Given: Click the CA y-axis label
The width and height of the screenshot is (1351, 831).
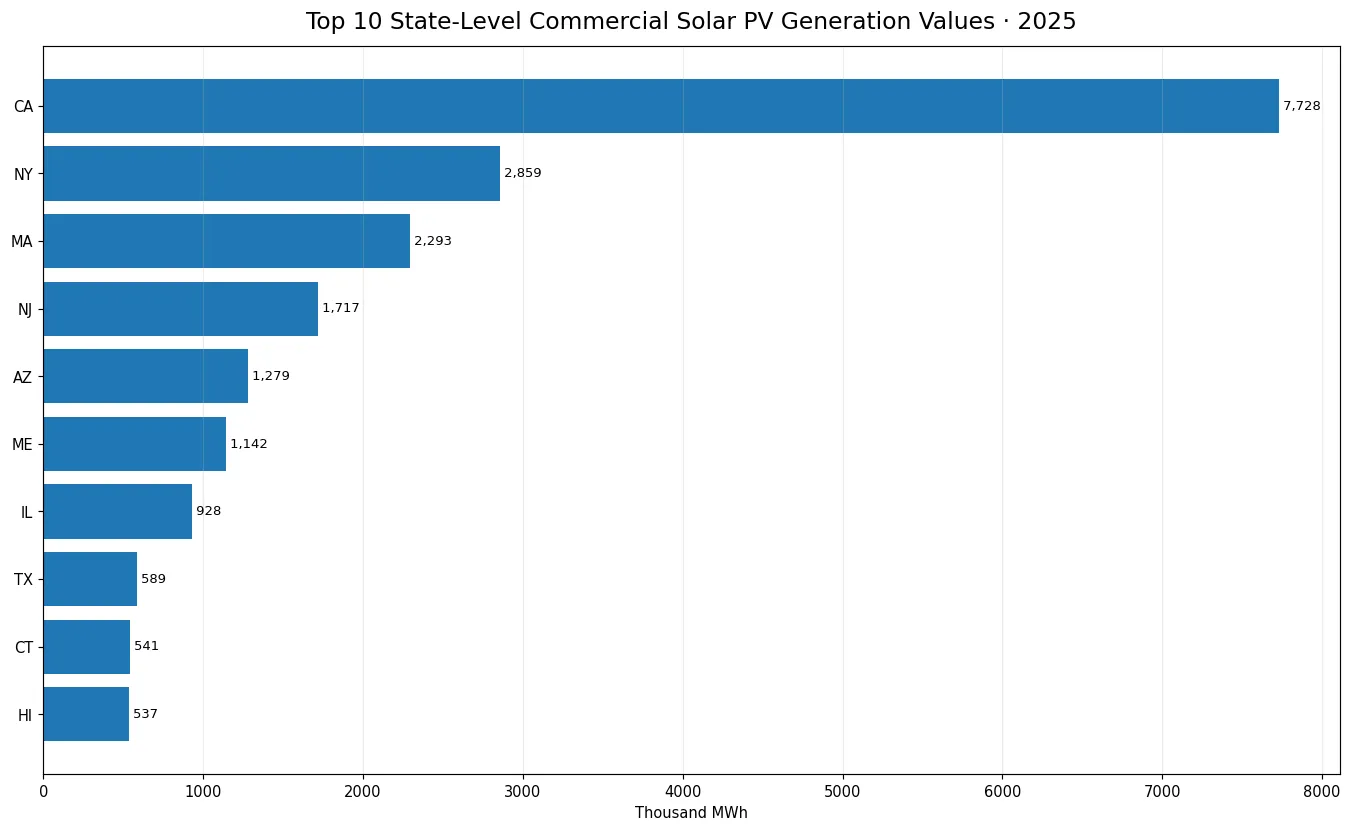Looking at the screenshot, I should pyautogui.click(x=24, y=107).
